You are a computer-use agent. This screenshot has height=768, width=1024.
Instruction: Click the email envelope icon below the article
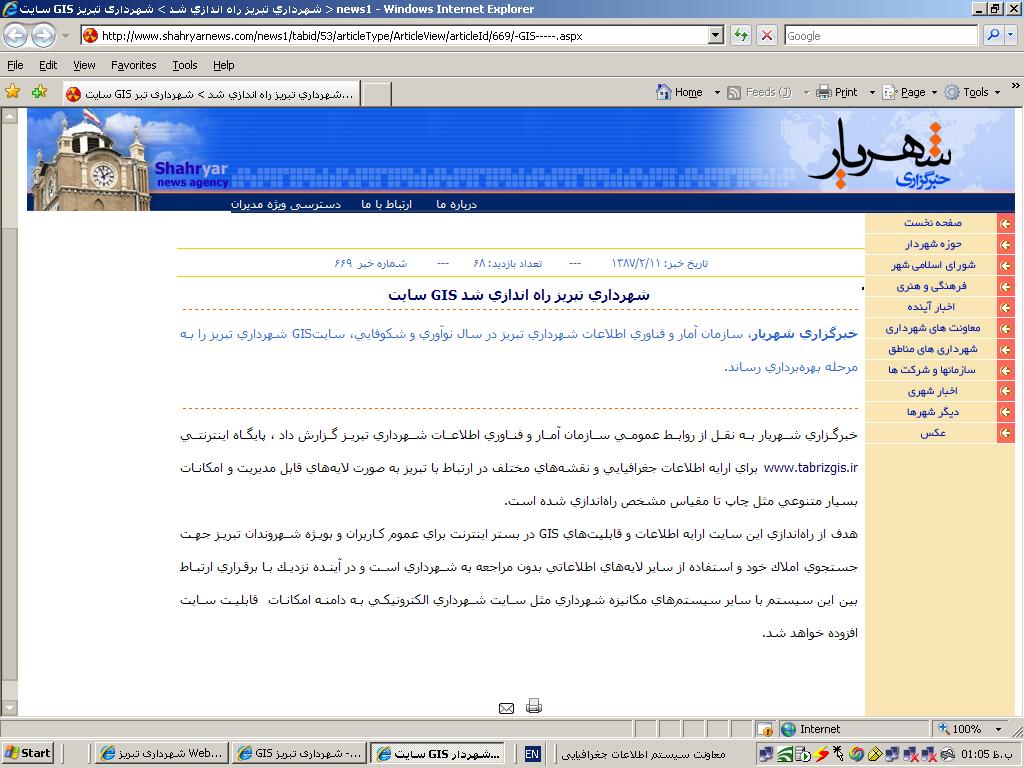[506, 708]
